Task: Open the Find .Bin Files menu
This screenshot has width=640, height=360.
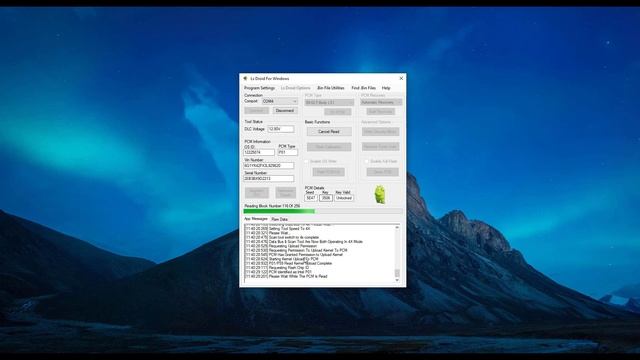Action: [363, 88]
